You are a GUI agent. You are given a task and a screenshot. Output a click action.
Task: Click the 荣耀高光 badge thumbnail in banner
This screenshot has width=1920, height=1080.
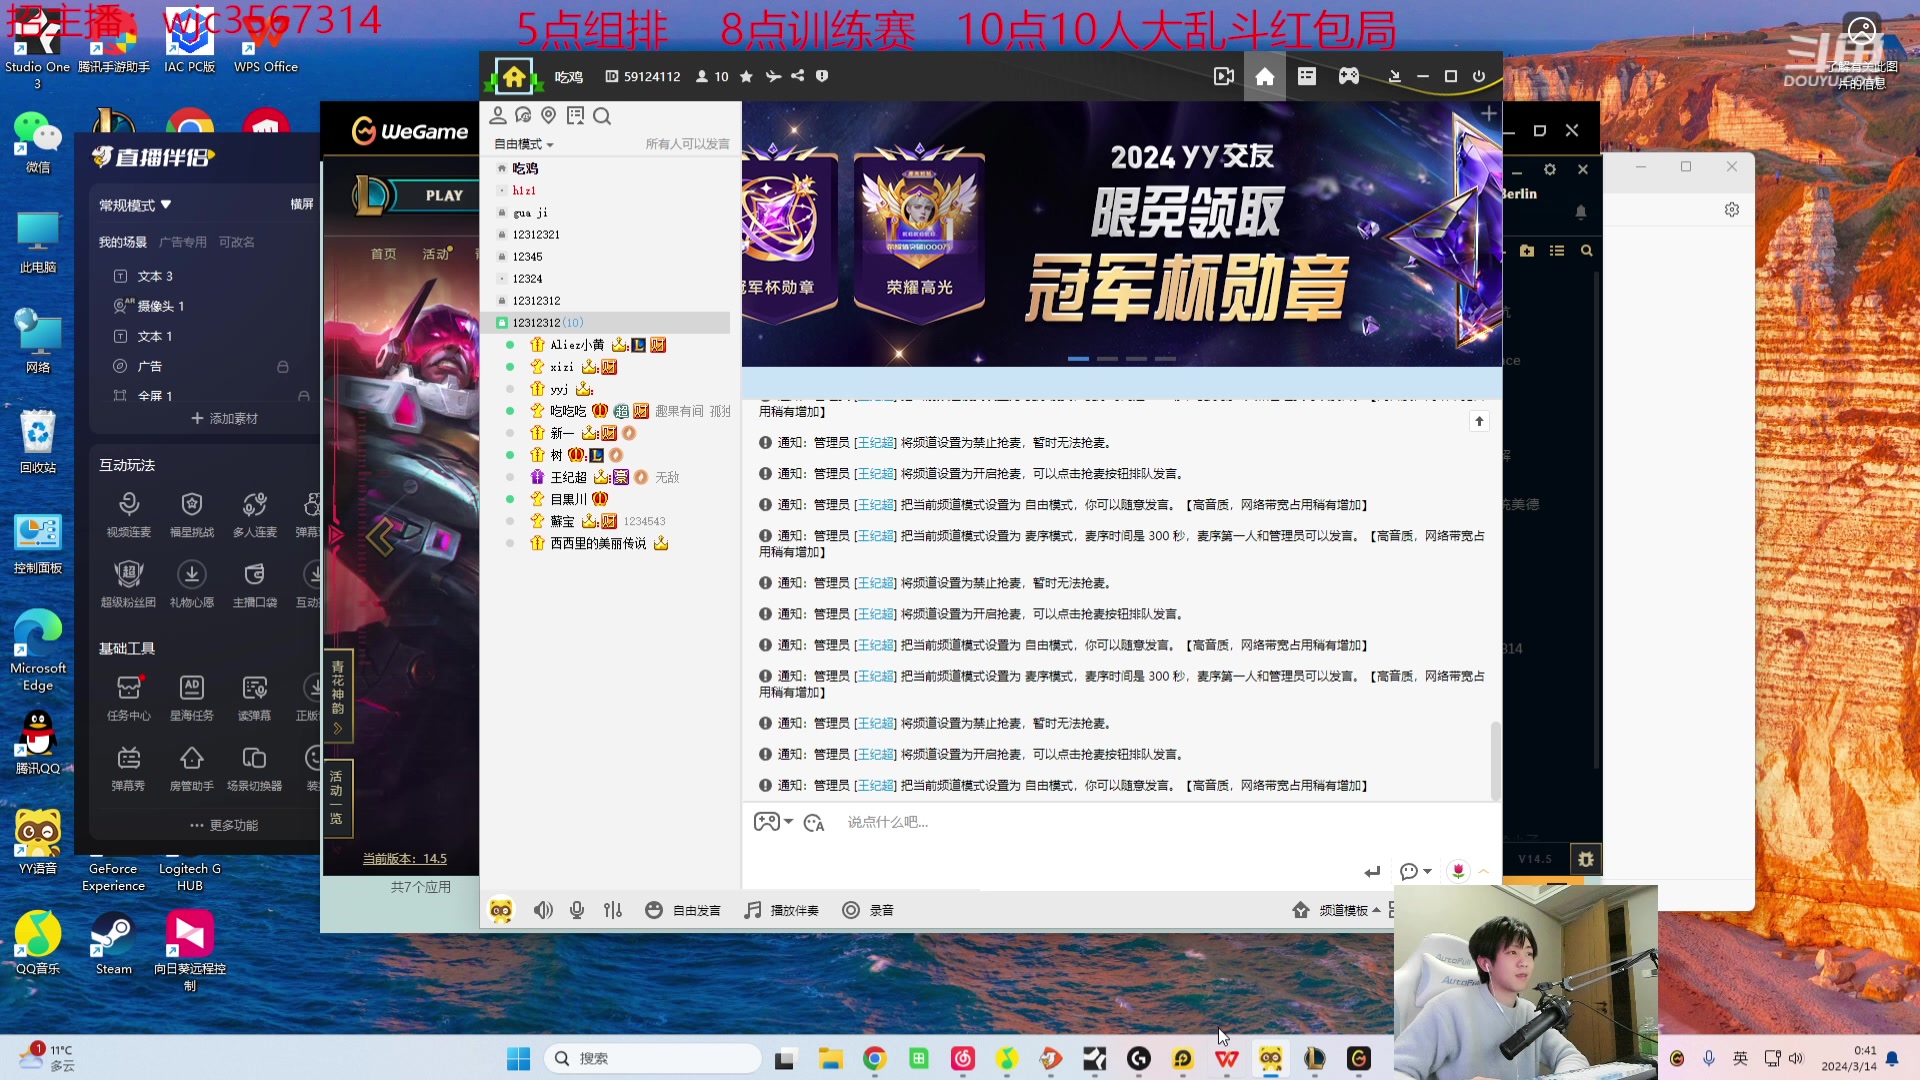point(919,235)
